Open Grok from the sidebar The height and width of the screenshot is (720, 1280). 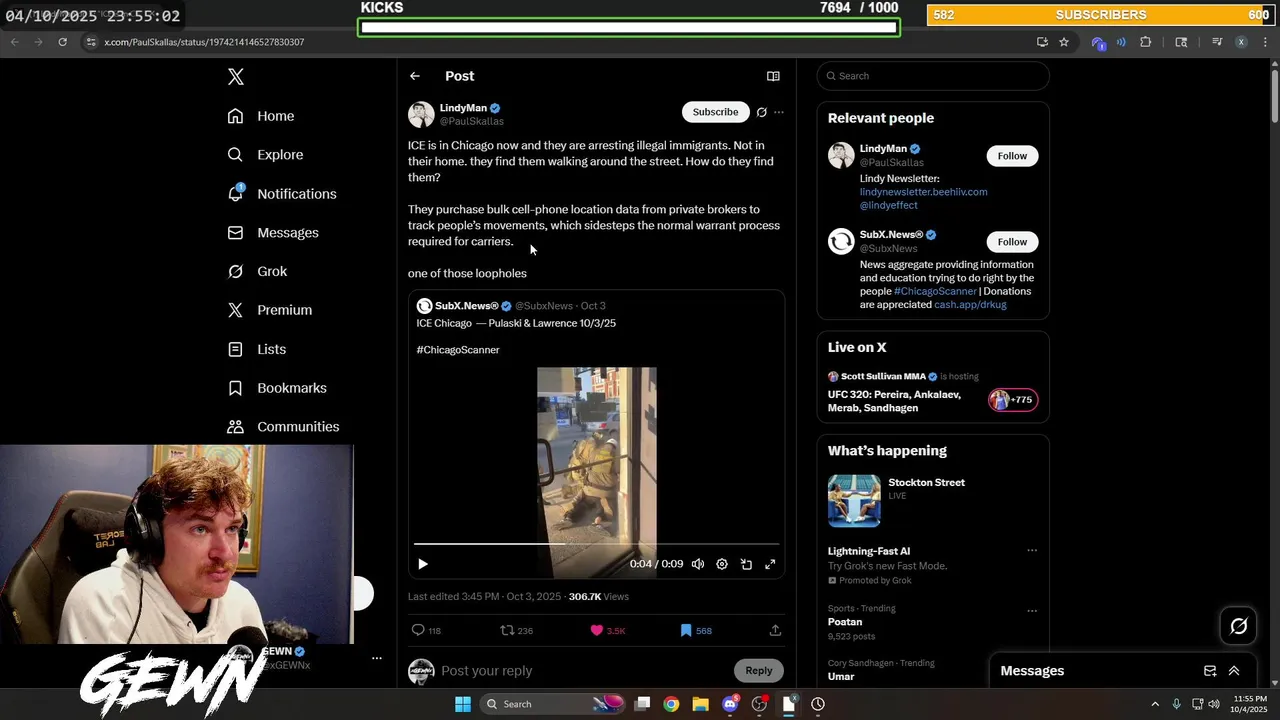click(x=257, y=271)
